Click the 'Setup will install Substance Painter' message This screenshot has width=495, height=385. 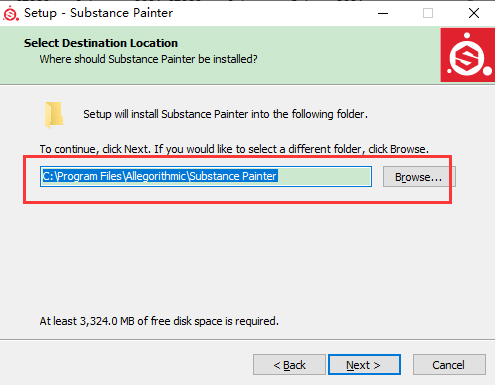point(225,114)
